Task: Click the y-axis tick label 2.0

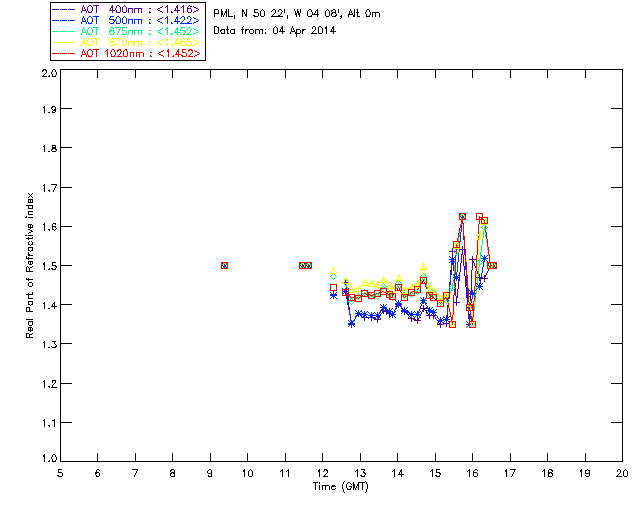Action: click(x=49, y=73)
